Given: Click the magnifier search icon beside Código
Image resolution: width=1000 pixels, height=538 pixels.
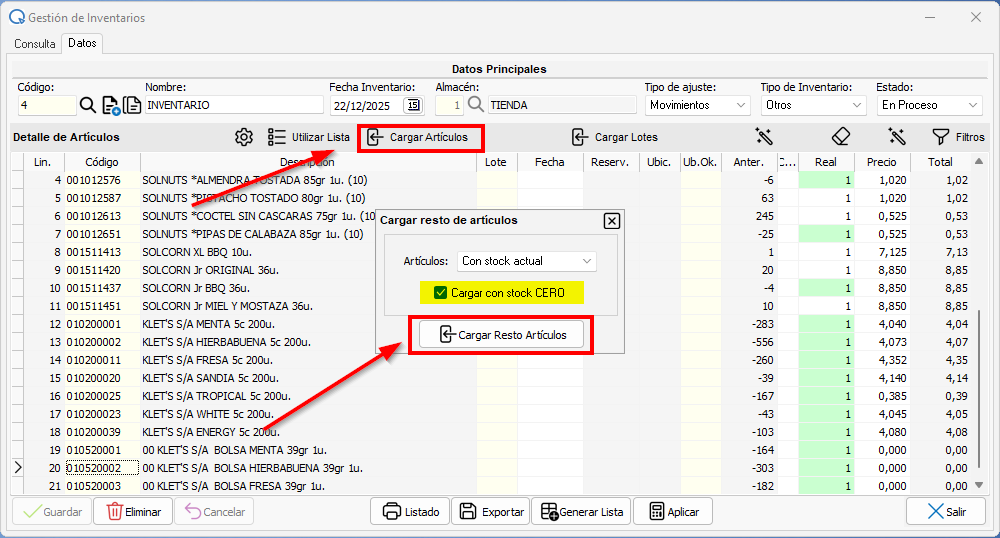Looking at the screenshot, I should pos(88,105).
